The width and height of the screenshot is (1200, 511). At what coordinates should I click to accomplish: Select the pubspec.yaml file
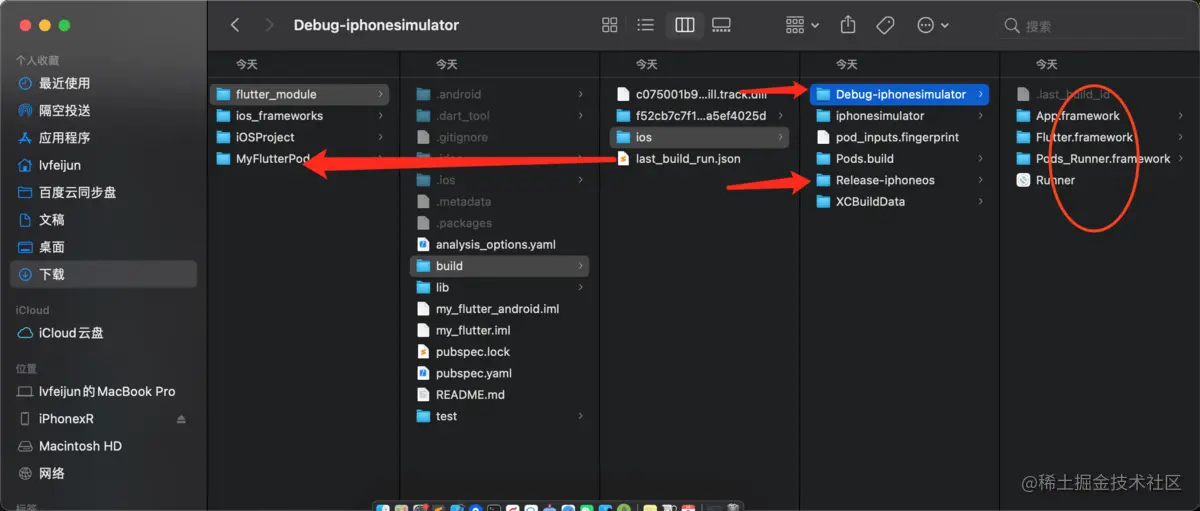pos(464,373)
